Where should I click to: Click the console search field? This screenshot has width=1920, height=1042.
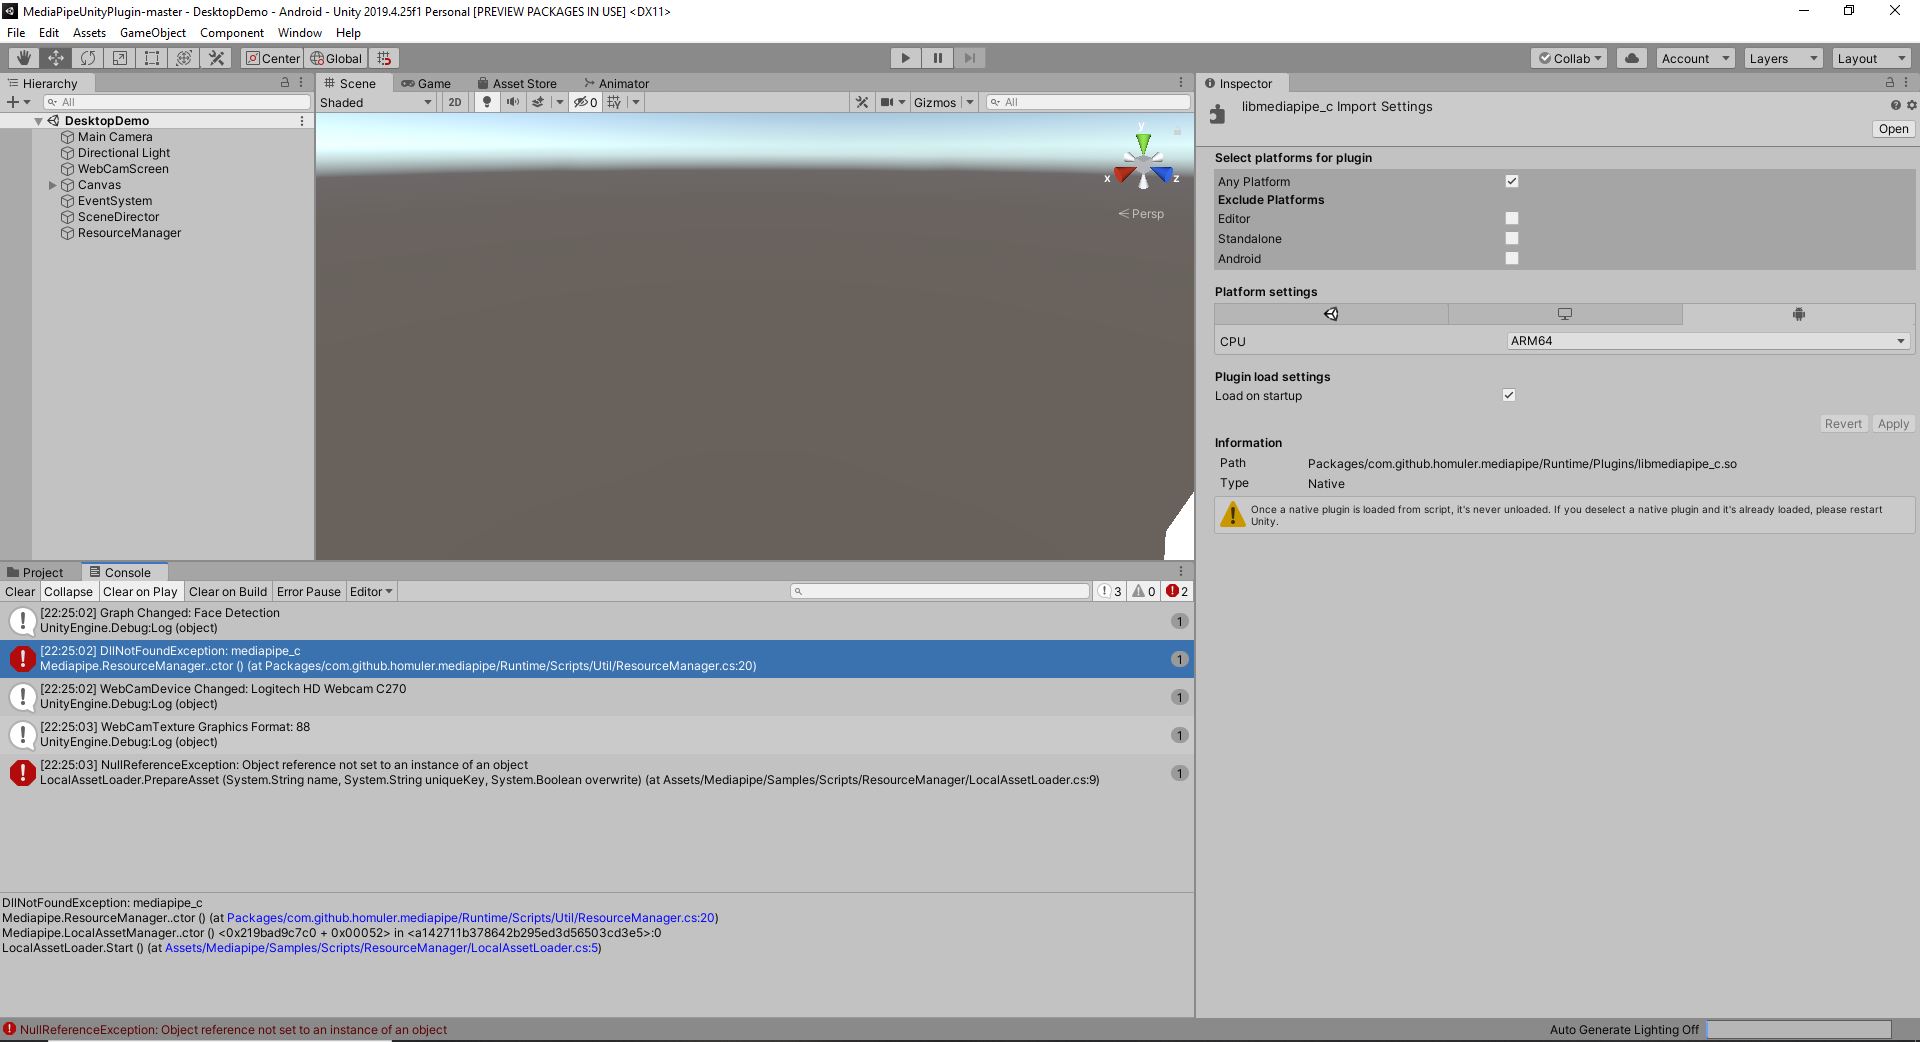click(940, 591)
